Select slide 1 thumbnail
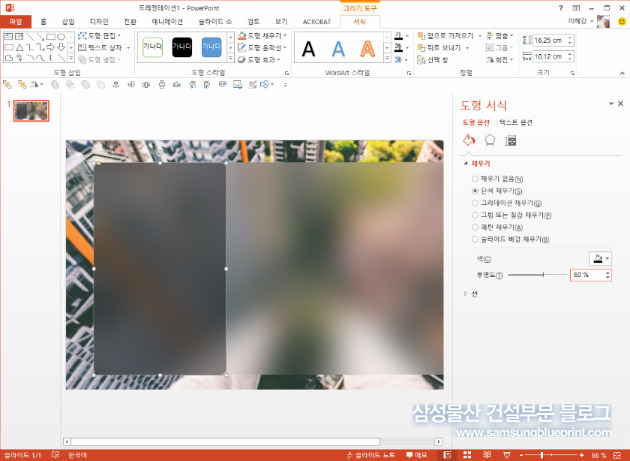The height and width of the screenshot is (461, 630). coord(31,111)
